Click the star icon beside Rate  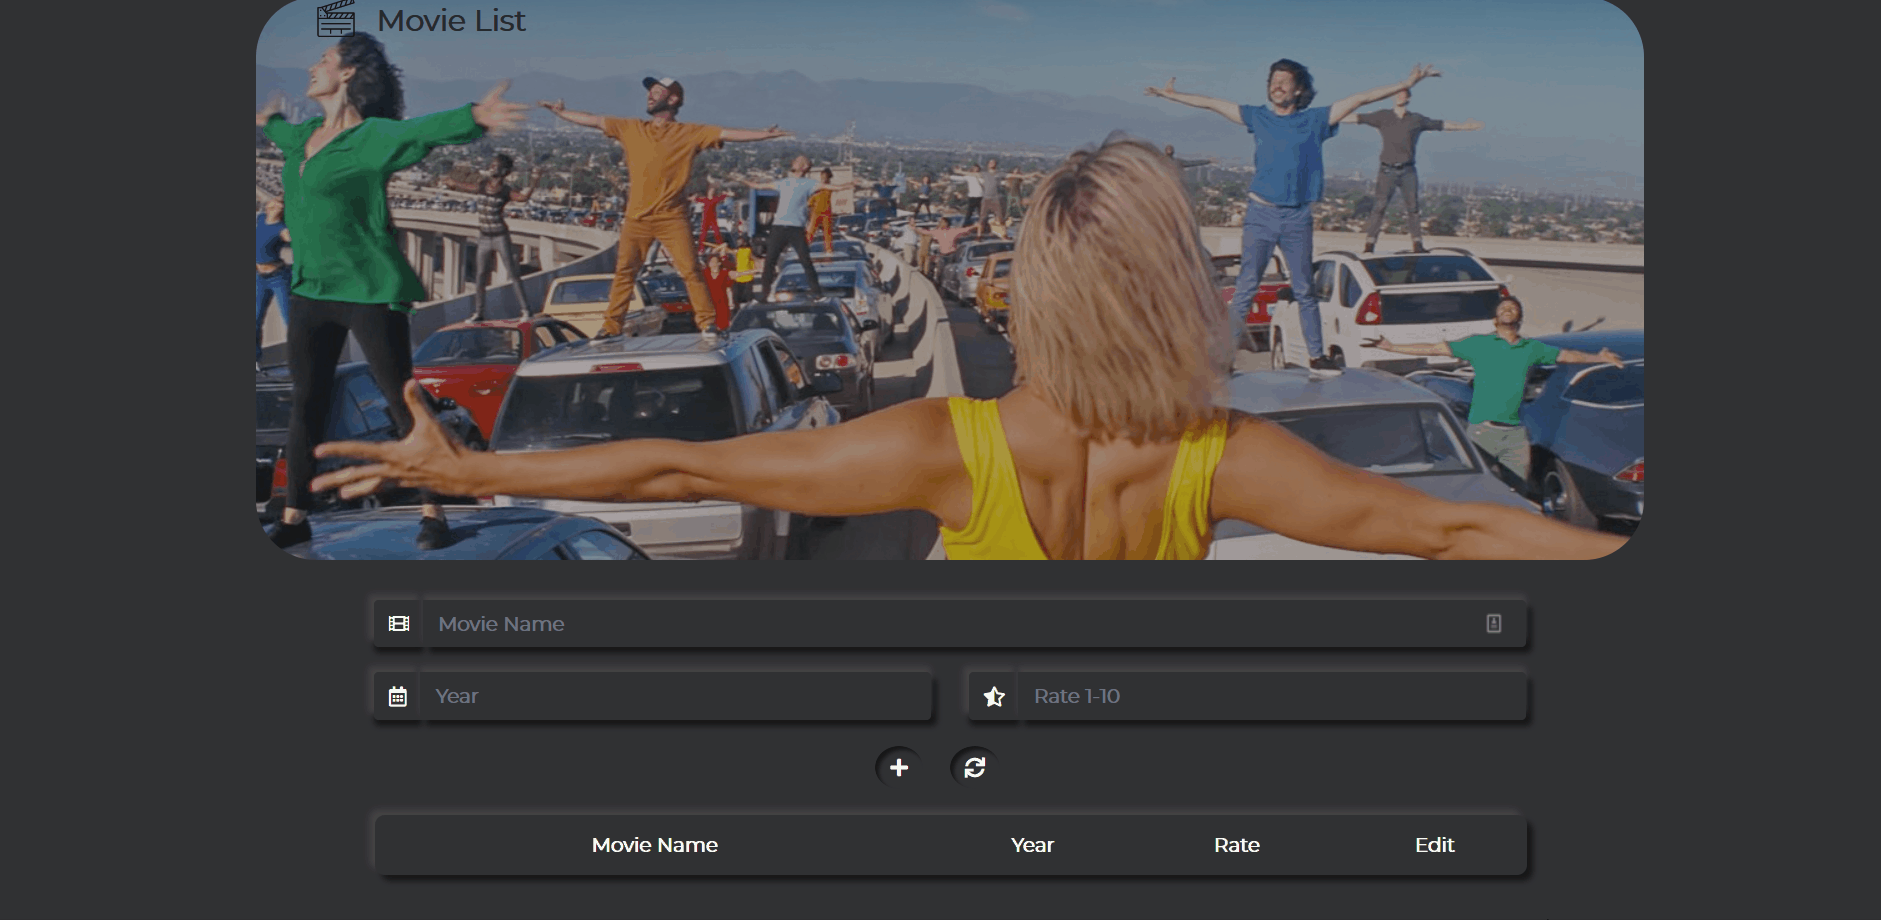[994, 696]
